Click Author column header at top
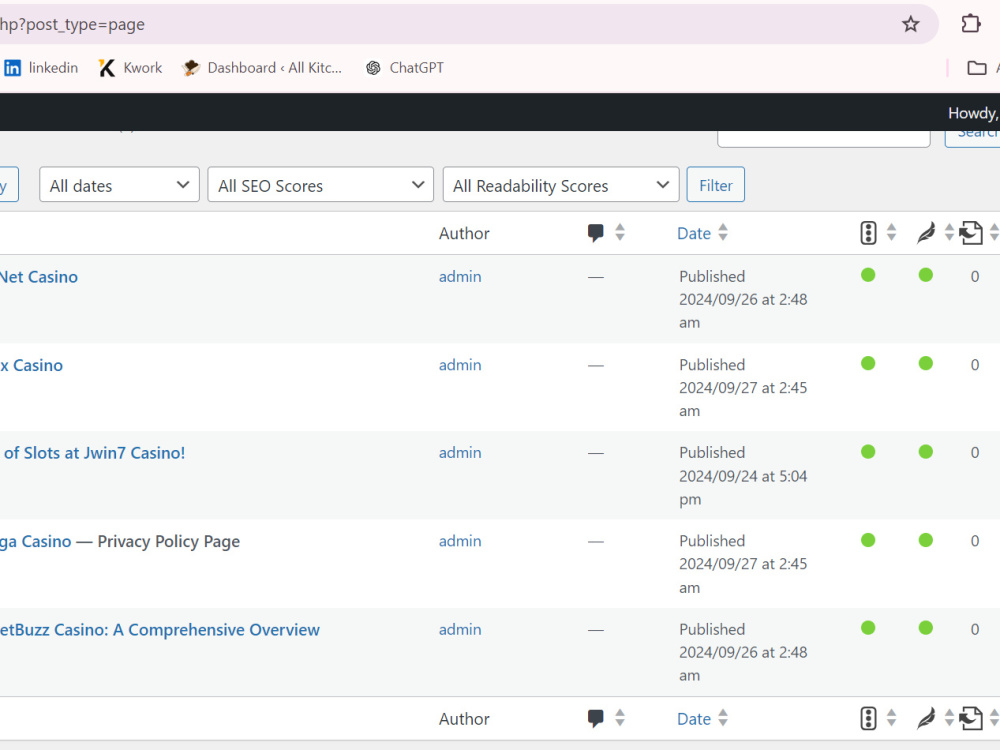The width and height of the screenshot is (1000, 750). [464, 233]
